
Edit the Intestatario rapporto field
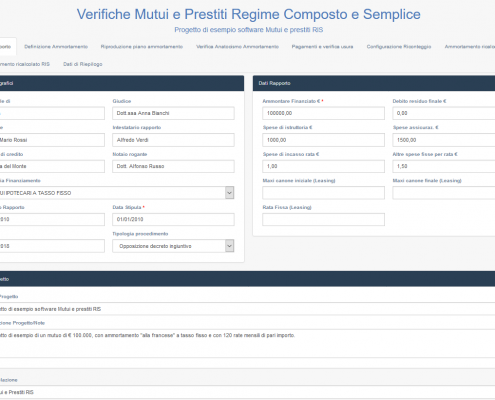[x=173, y=140]
